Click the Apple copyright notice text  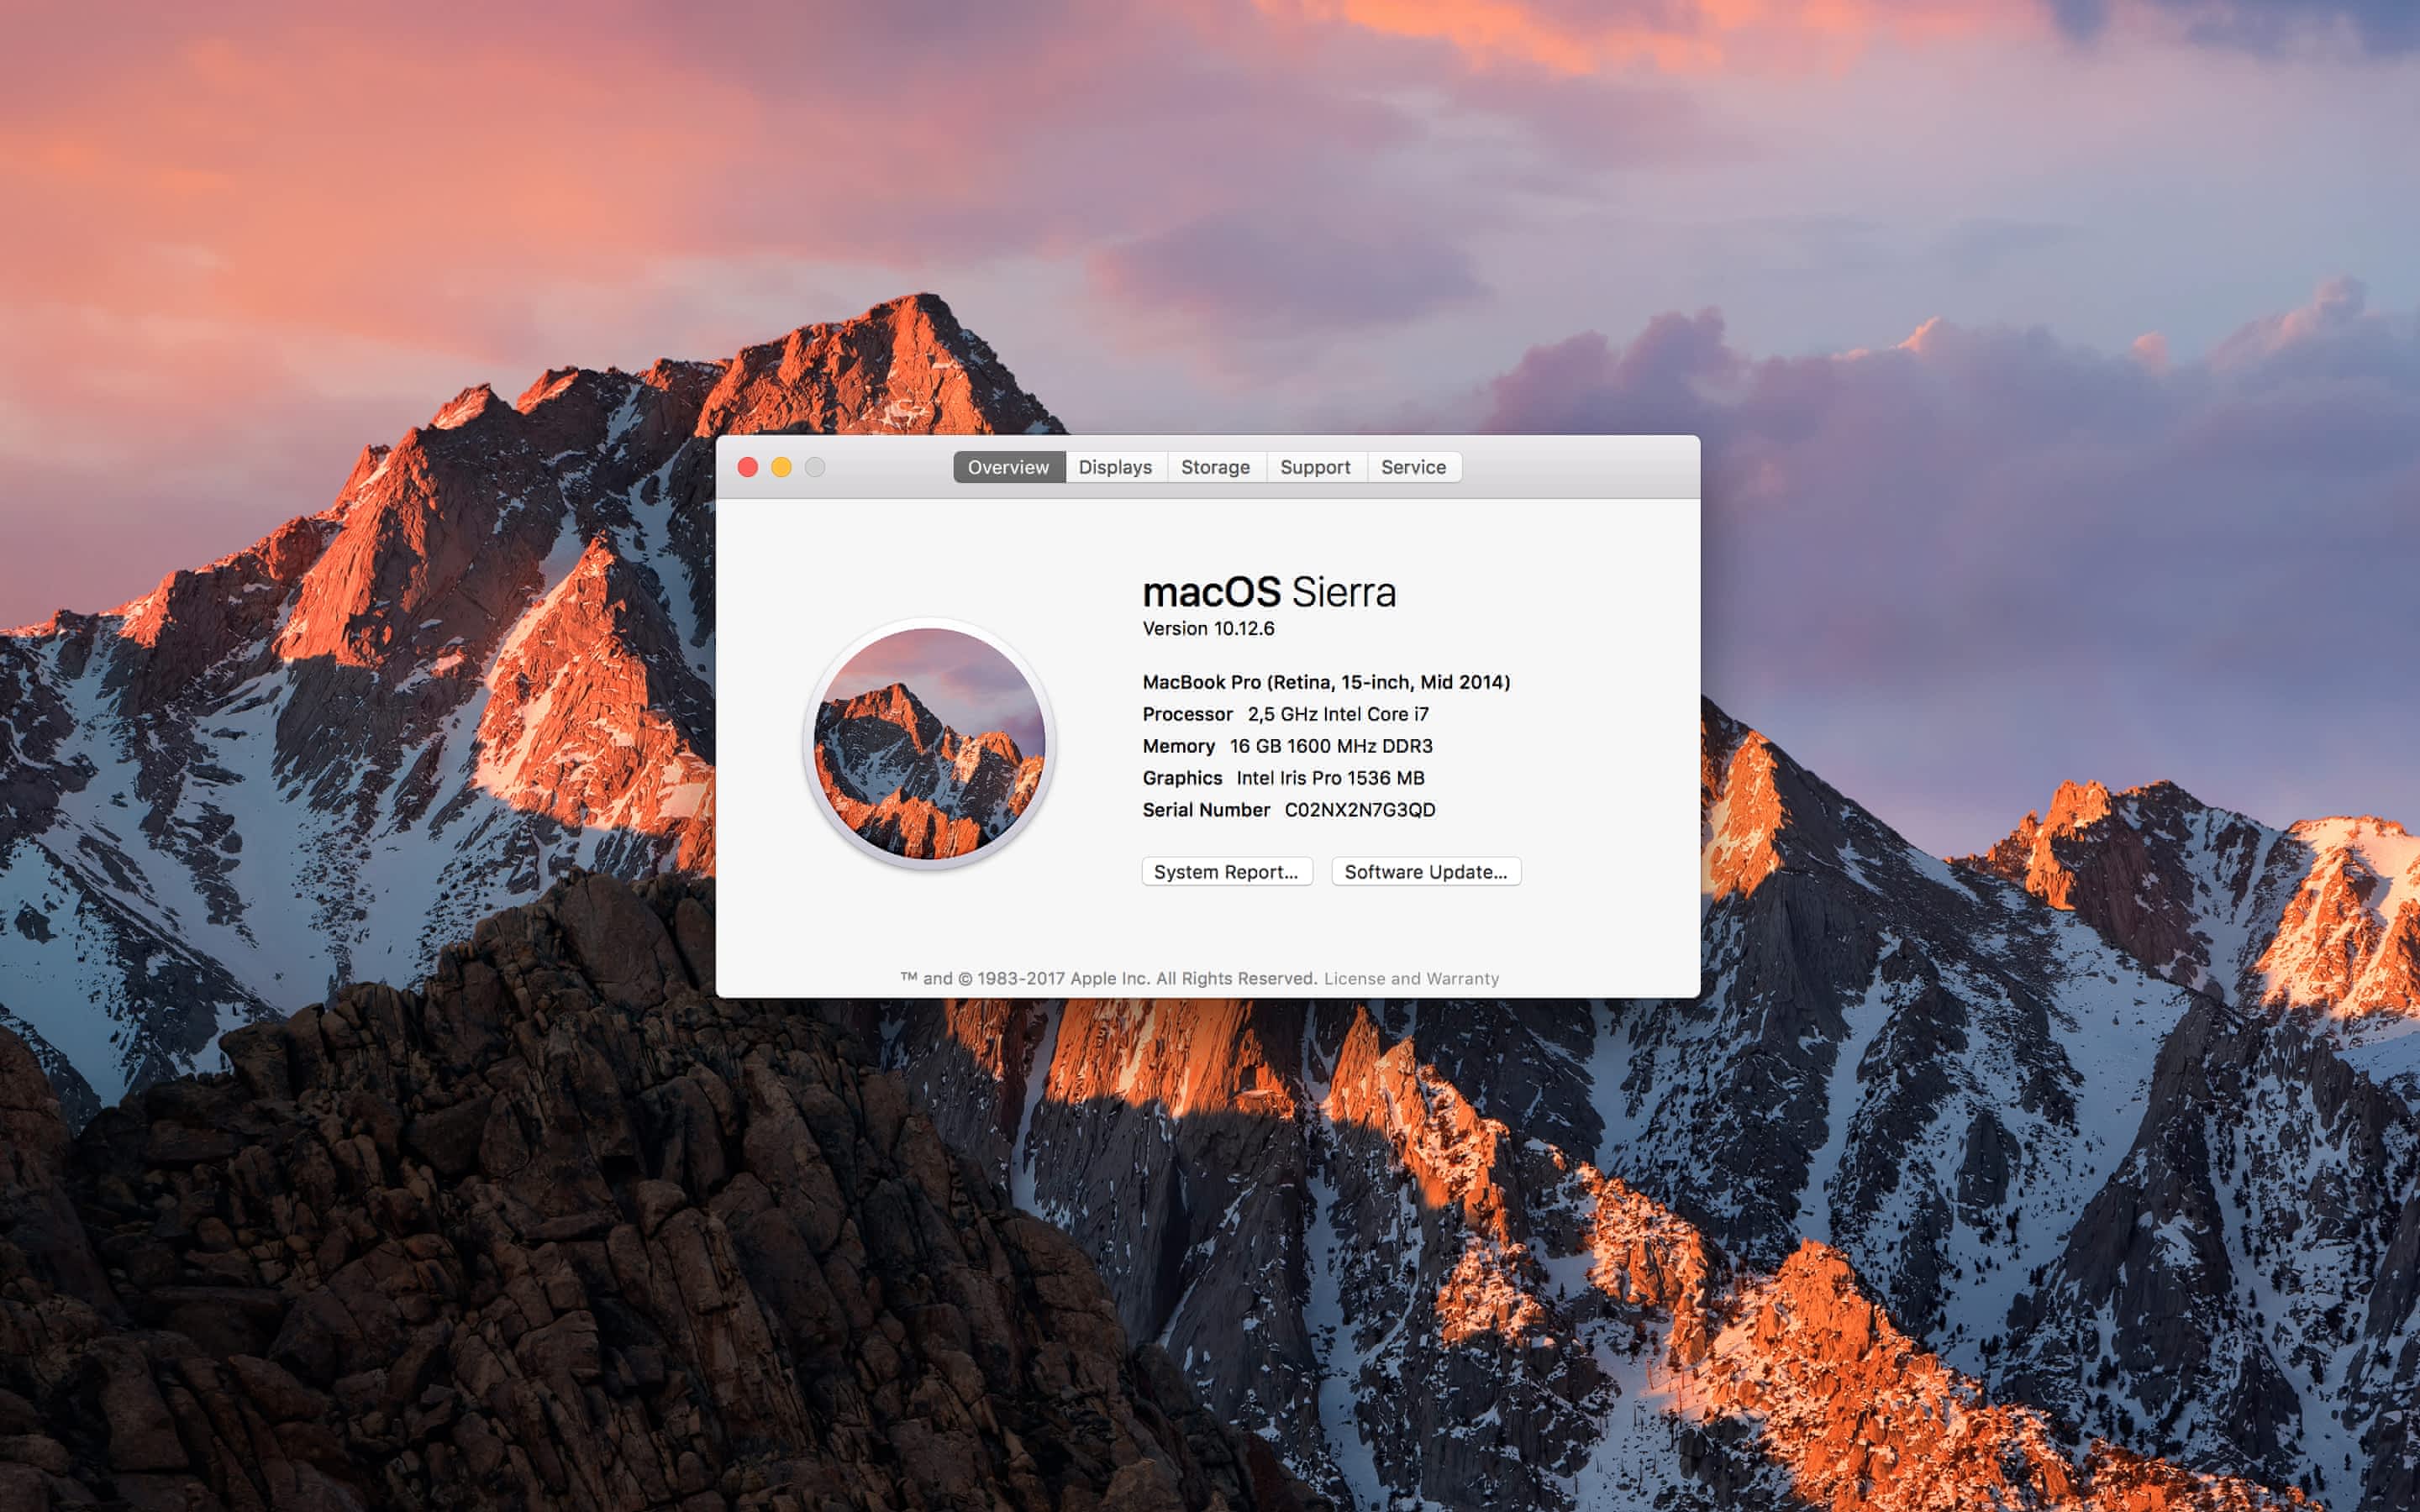click(x=1108, y=978)
